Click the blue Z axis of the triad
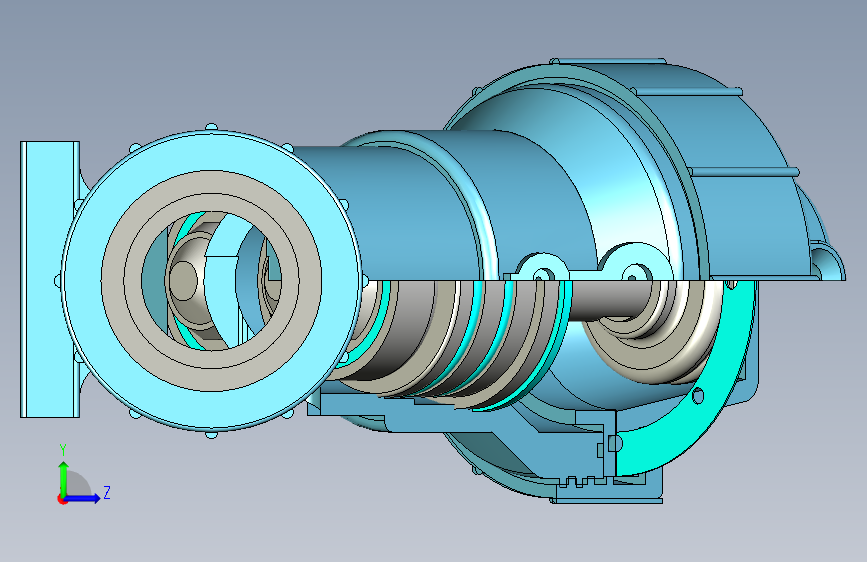867x562 pixels. [x=83, y=498]
